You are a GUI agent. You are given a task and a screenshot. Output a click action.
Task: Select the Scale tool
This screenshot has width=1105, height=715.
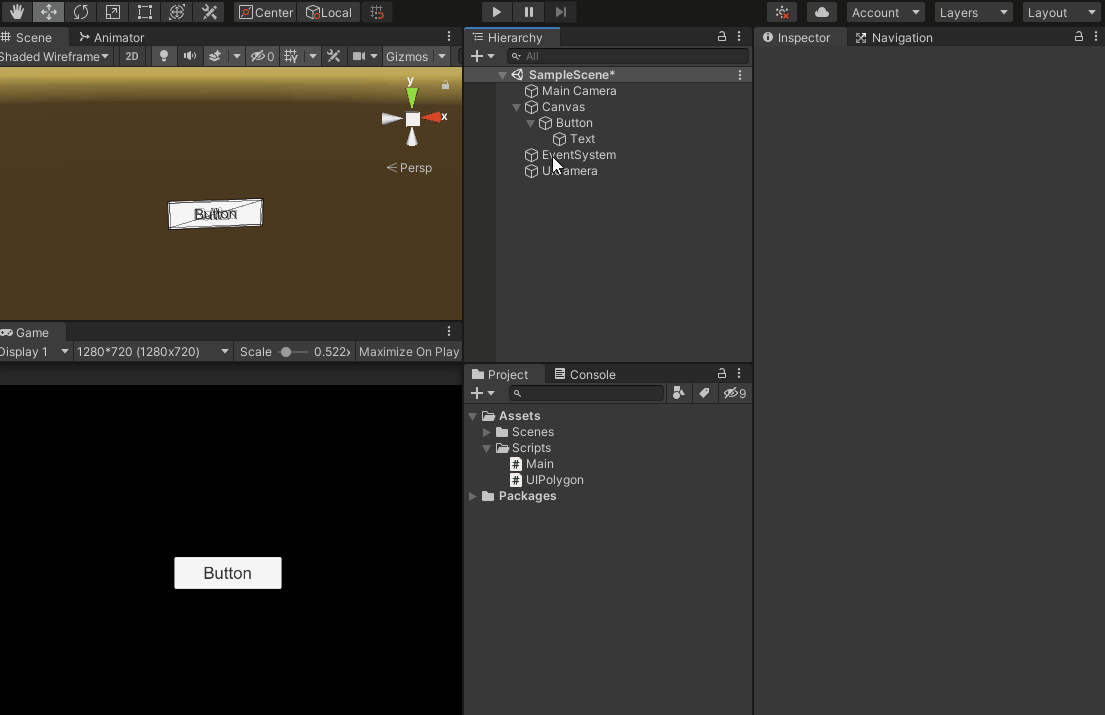tap(113, 12)
